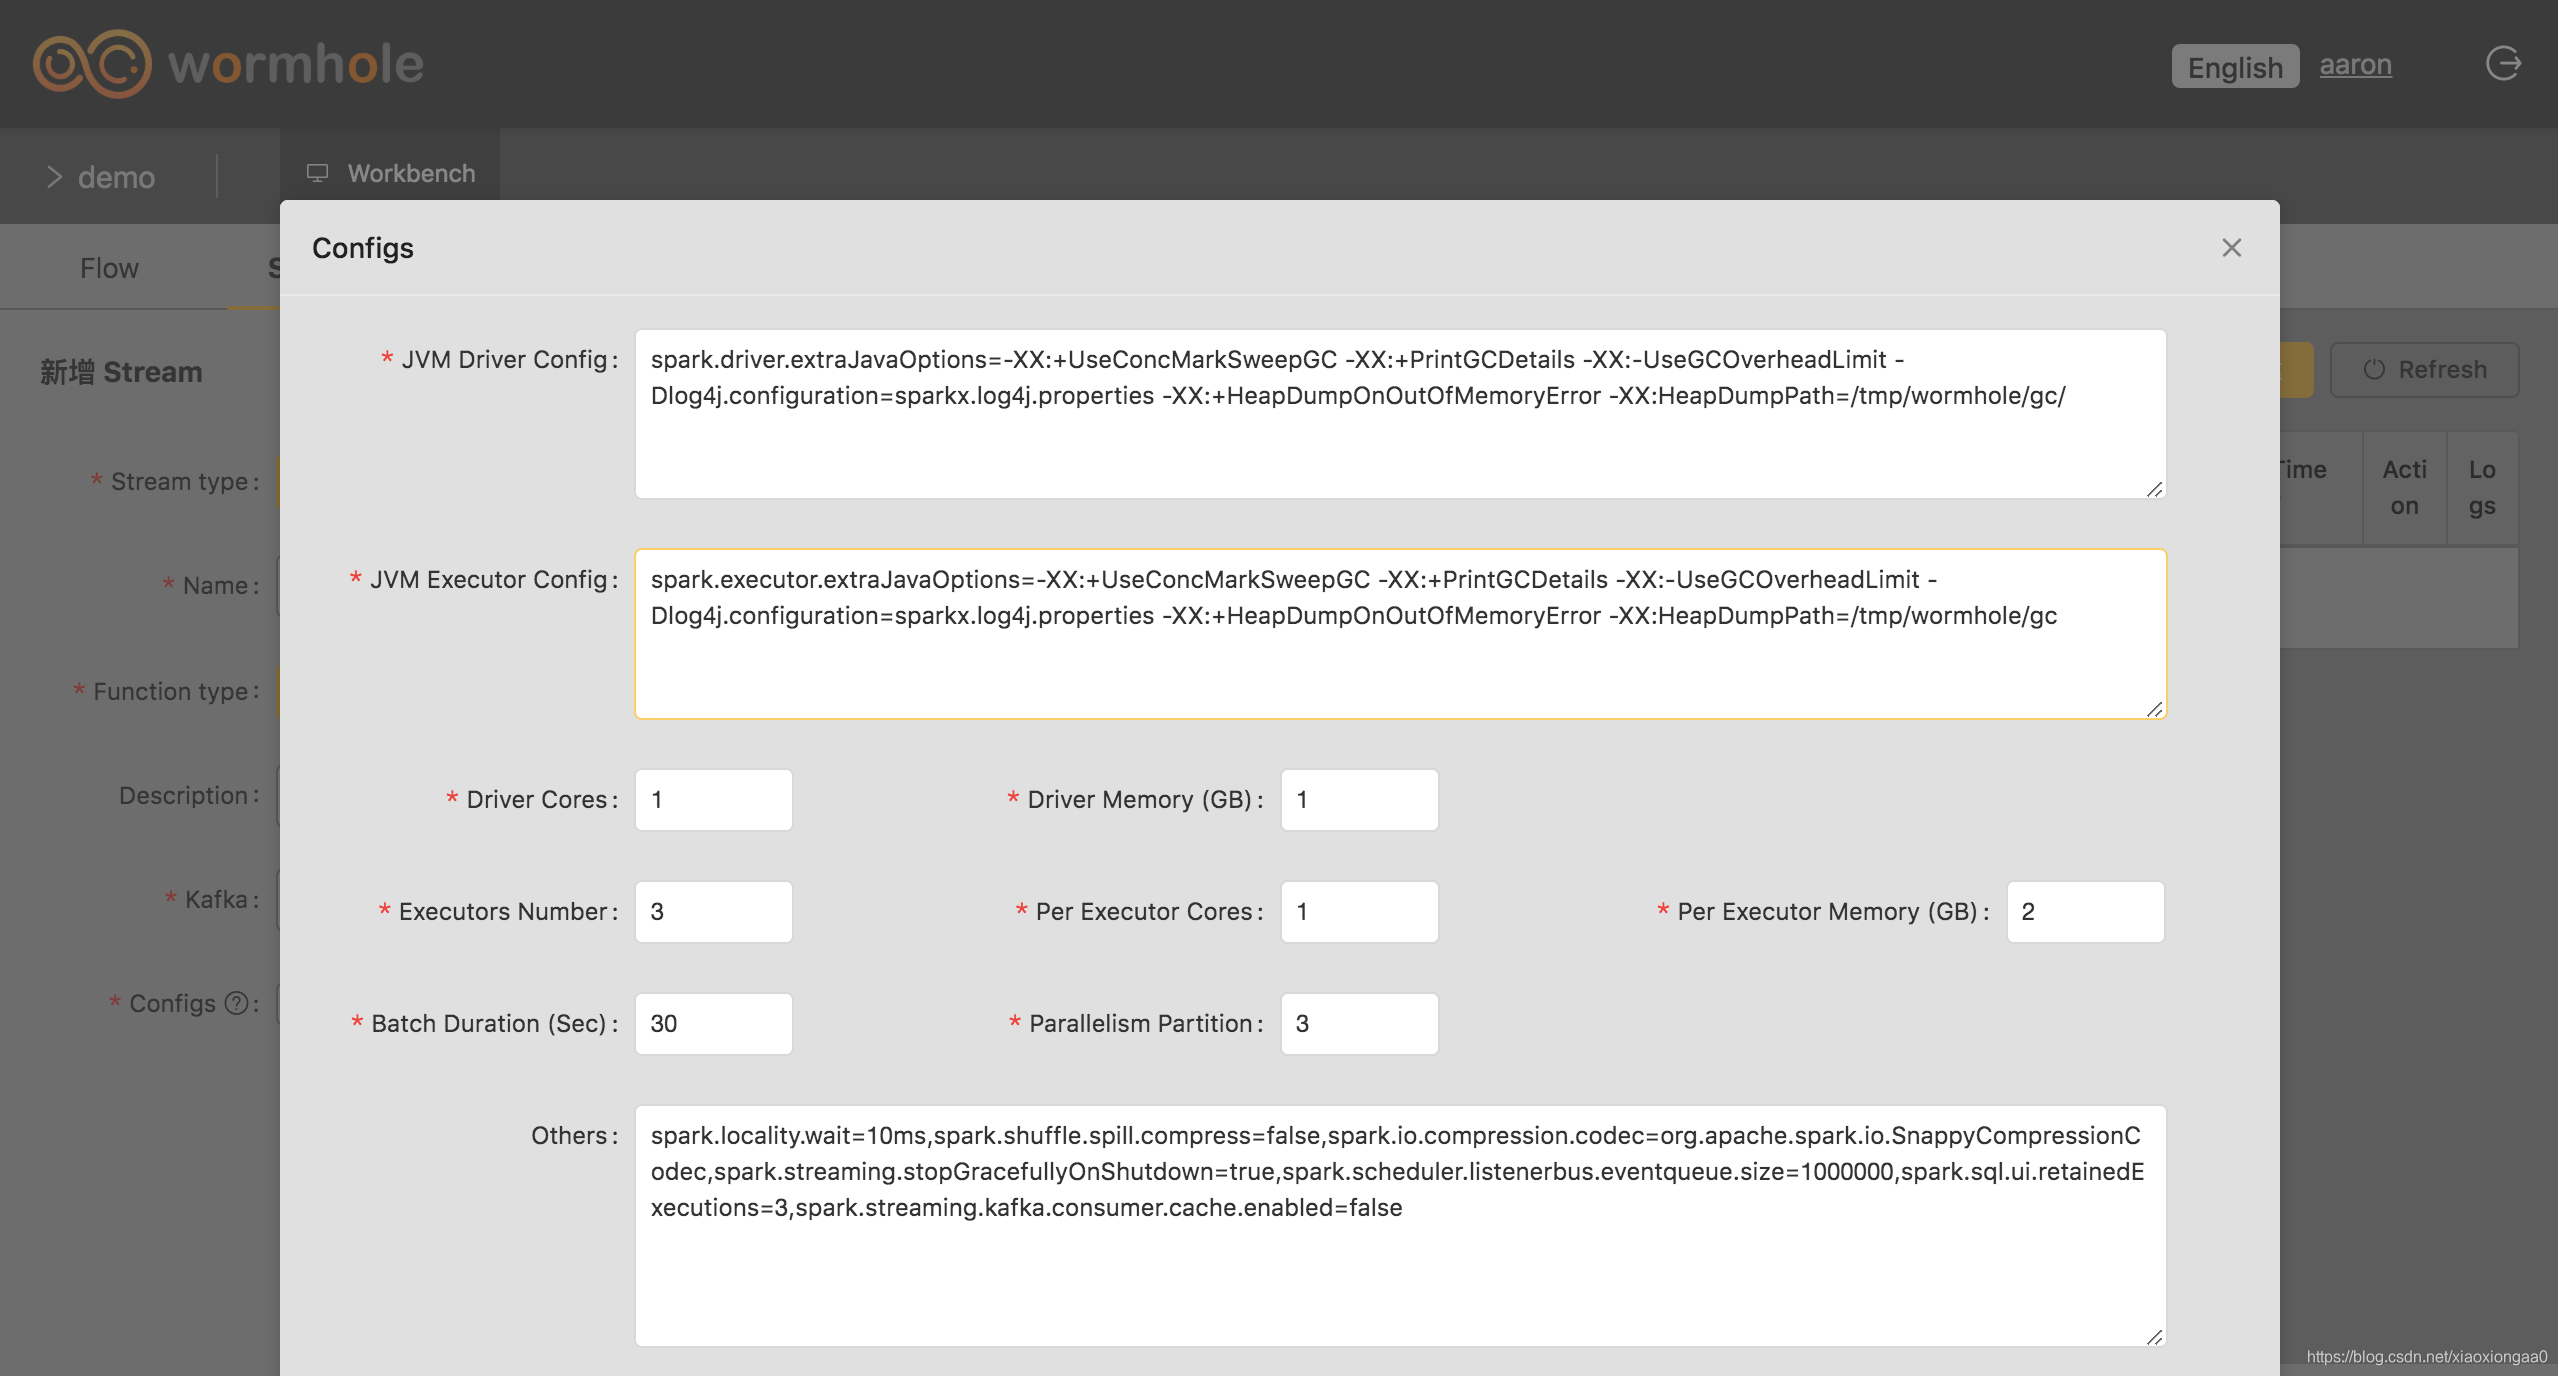
Task: Click resize handle of JVM Executor Config
Action: [2154, 709]
